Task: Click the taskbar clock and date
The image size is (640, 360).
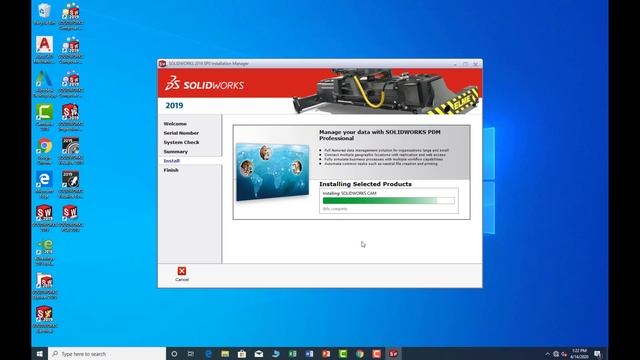Action: pyautogui.click(x=579, y=354)
